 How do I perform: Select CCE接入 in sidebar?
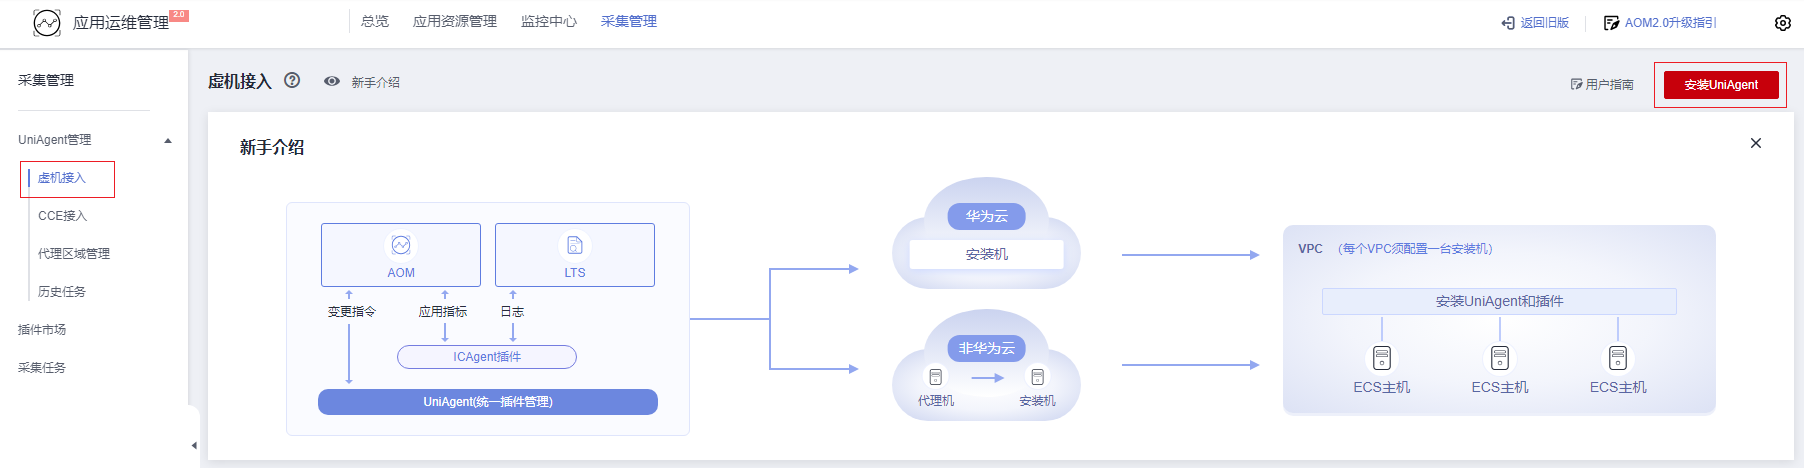click(x=62, y=216)
